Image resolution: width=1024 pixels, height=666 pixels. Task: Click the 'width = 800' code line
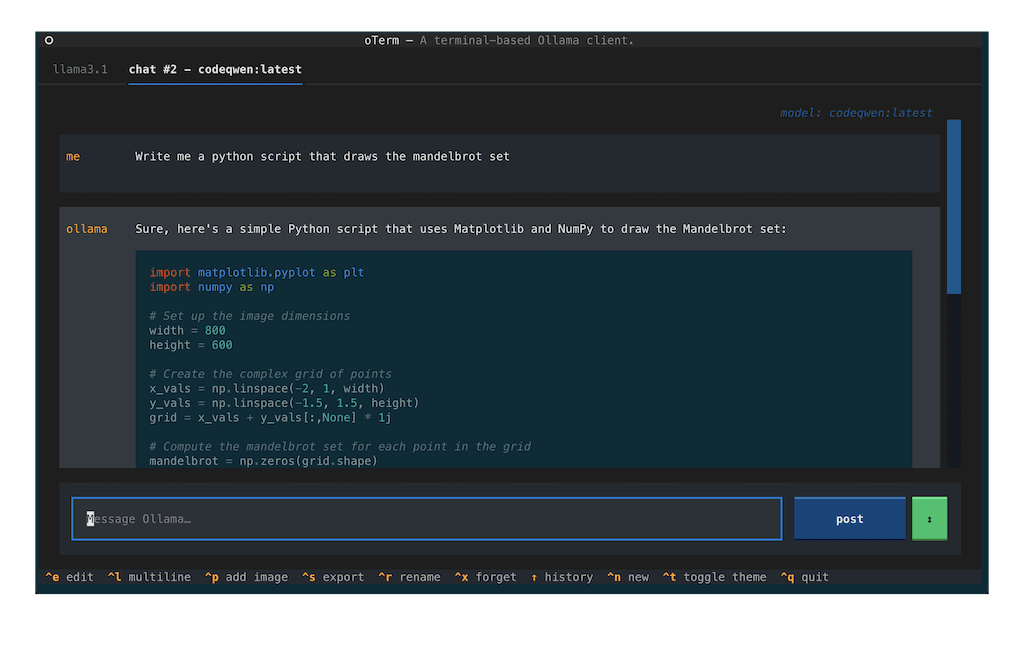(187, 330)
